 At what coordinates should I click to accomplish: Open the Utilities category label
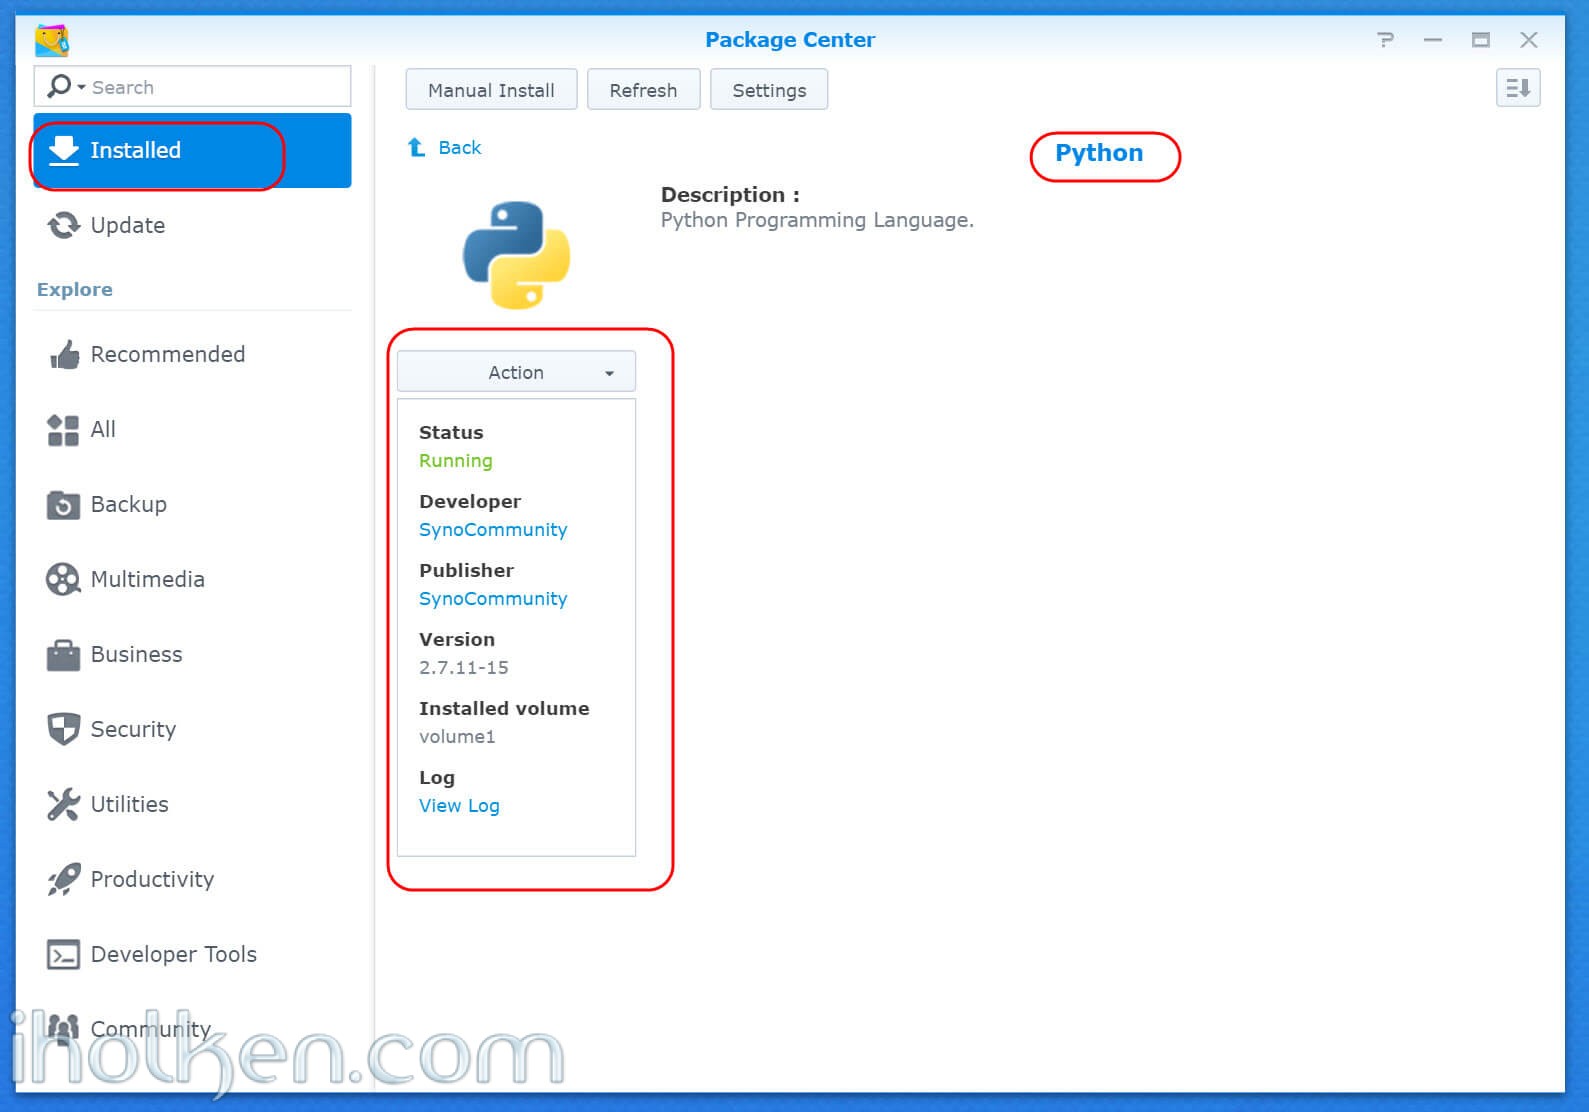point(129,804)
